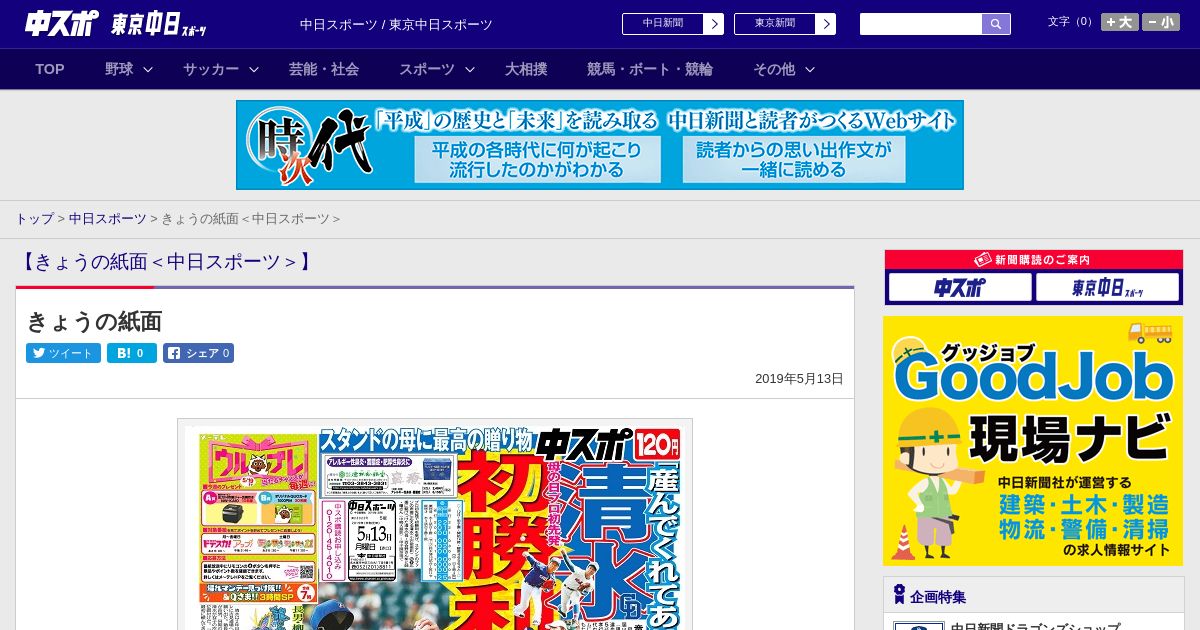Decrease text size with 小 button
Image resolution: width=1200 pixels, height=630 pixels.
point(1161,22)
